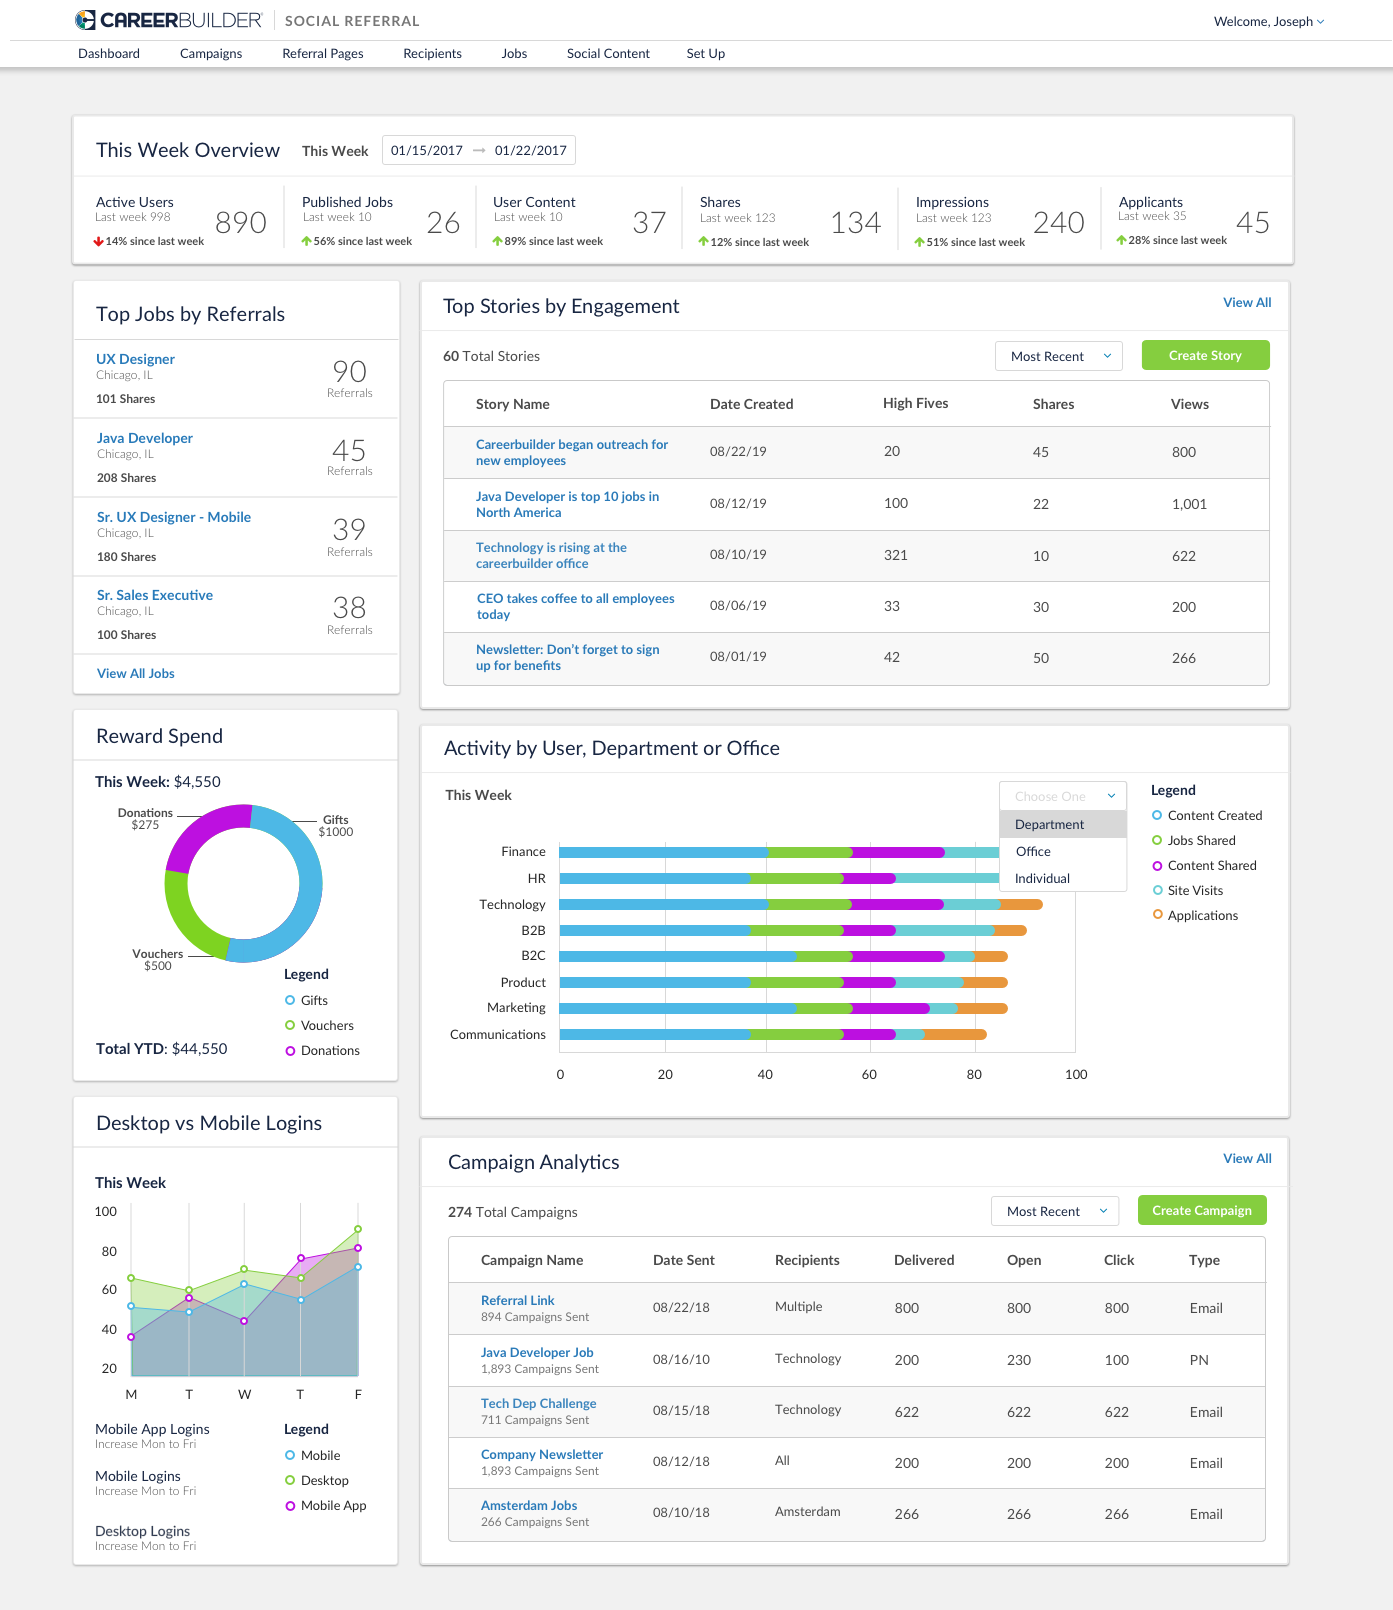
Task: Open the Most Recent dropdown in Top Stories
Action: tap(1059, 356)
